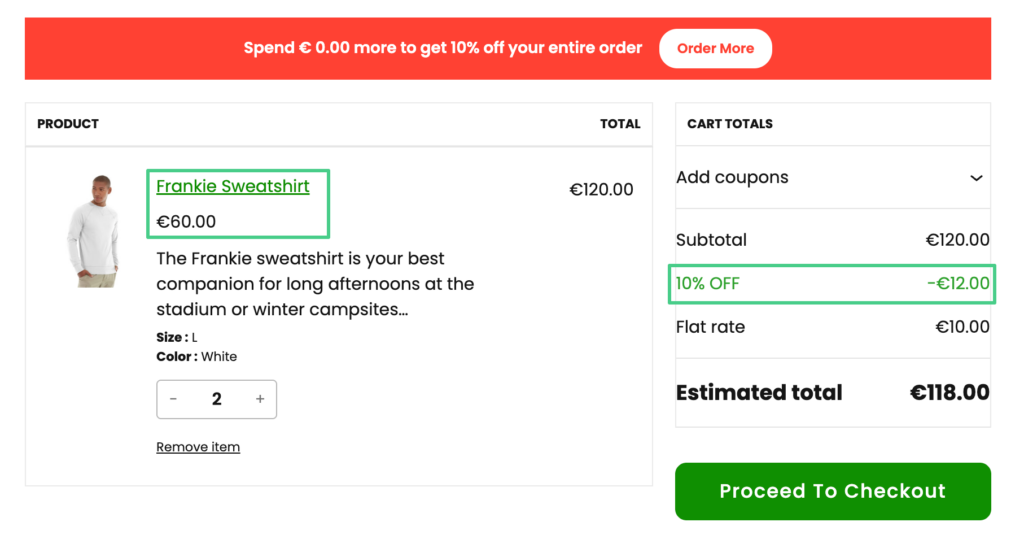The height and width of the screenshot is (548, 1024).
Task: Click the Subtotal €120.00 amount
Action: (957, 240)
